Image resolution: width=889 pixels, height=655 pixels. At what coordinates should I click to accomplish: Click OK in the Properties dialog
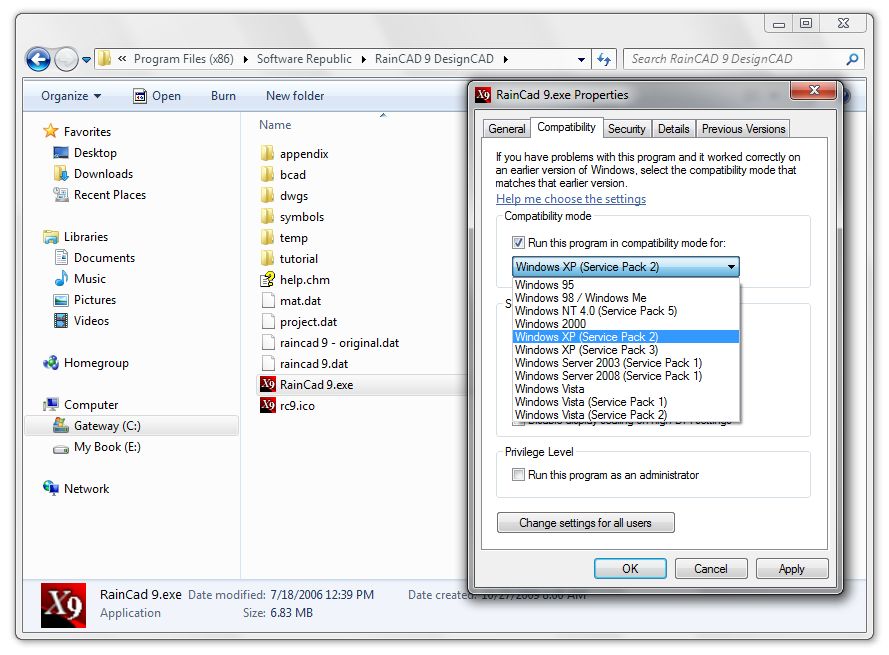pyautogui.click(x=630, y=568)
